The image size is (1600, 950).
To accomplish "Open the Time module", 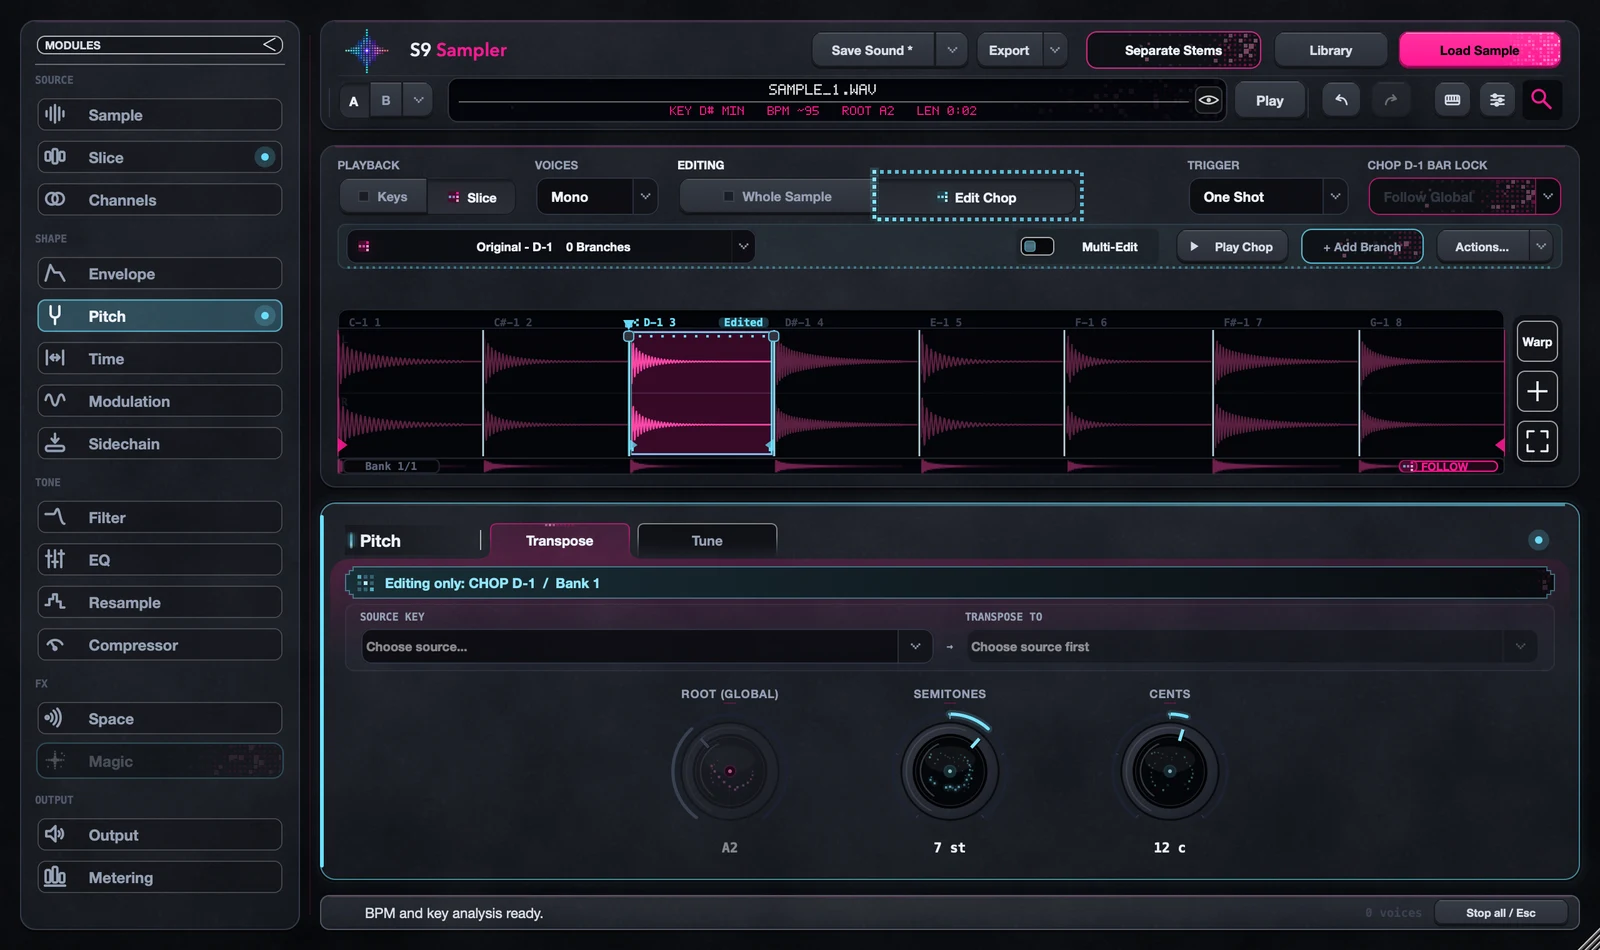I will pos(160,359).
